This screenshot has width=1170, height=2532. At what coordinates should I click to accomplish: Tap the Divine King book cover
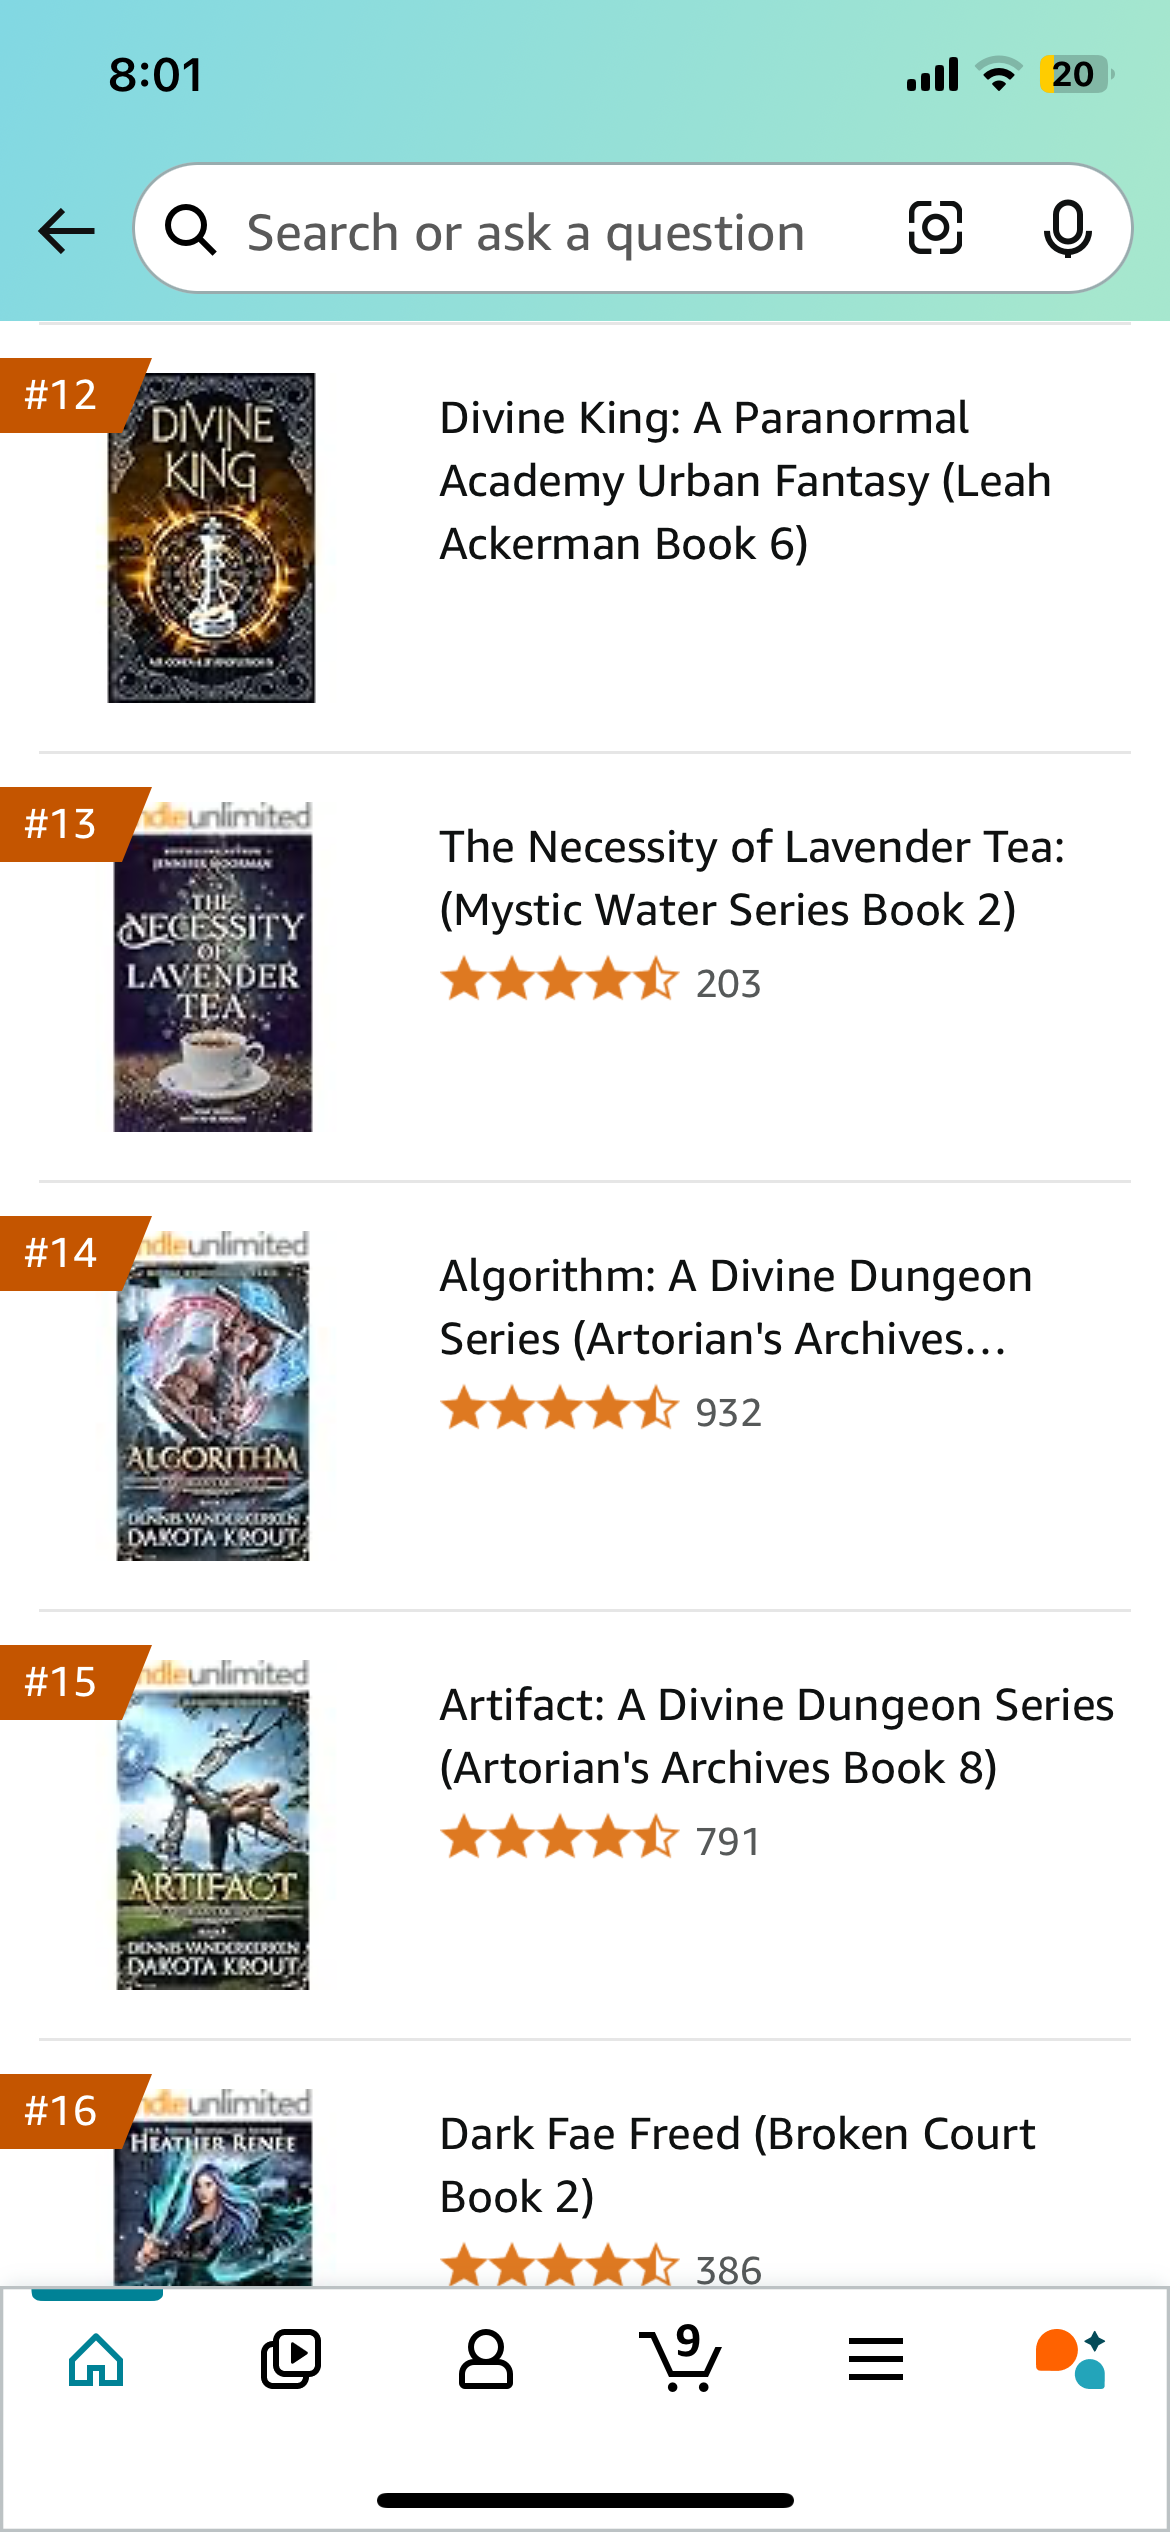(211, 538)
